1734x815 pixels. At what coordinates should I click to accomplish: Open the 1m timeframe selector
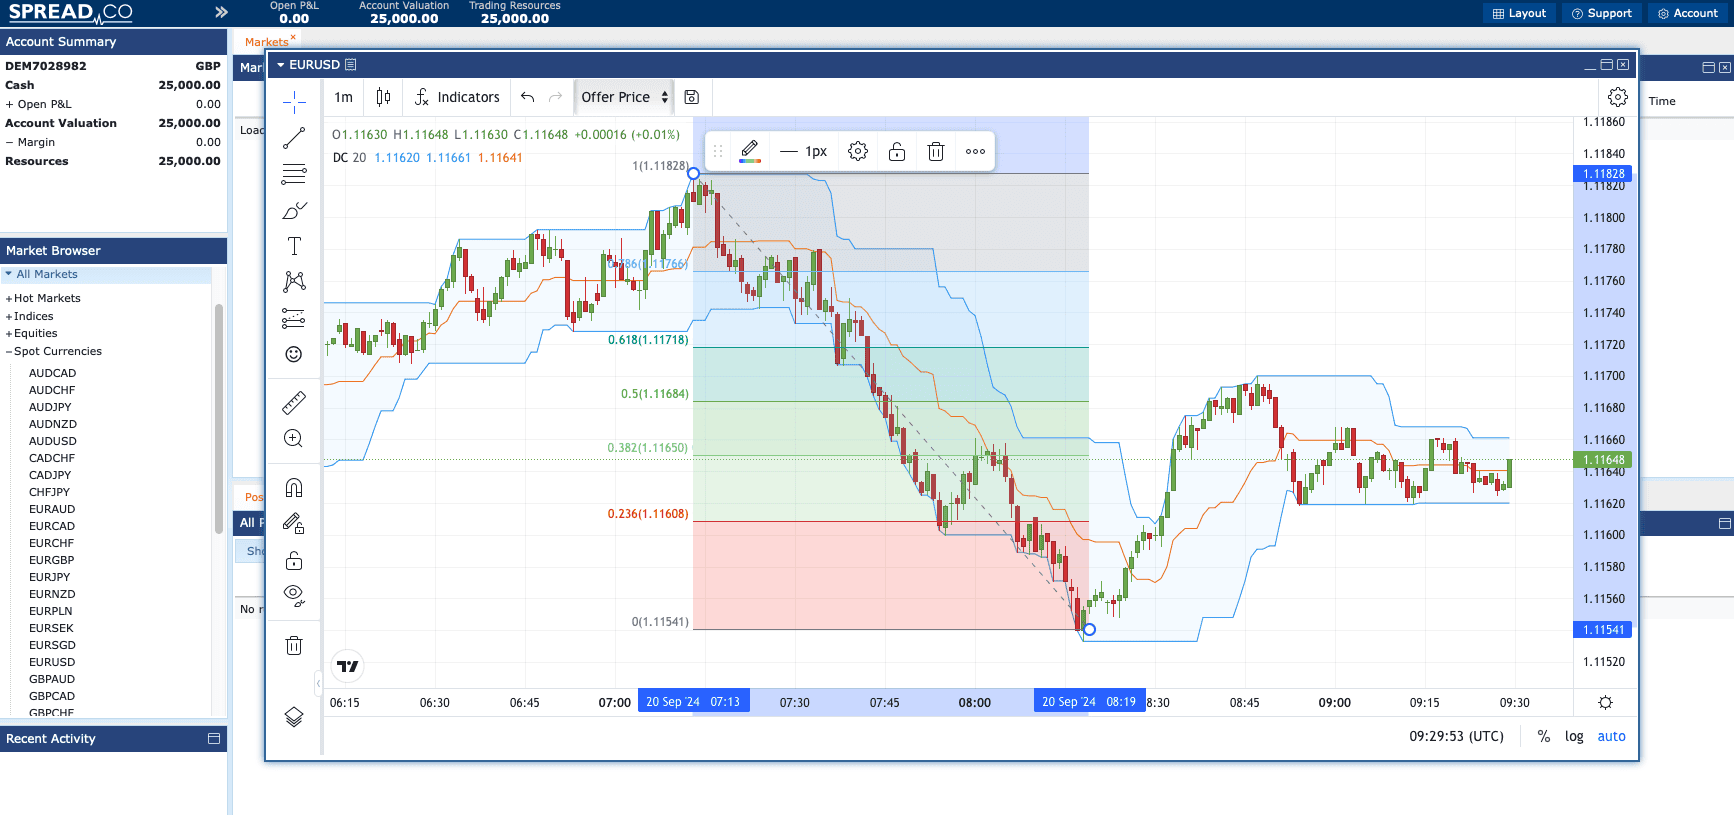344,97
